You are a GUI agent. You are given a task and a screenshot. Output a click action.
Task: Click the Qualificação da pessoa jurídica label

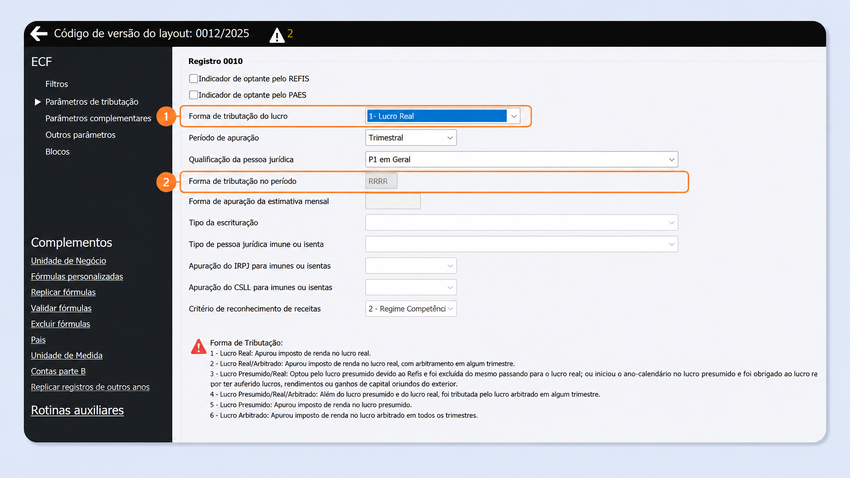pyautogui.click(x=241, y=159)
